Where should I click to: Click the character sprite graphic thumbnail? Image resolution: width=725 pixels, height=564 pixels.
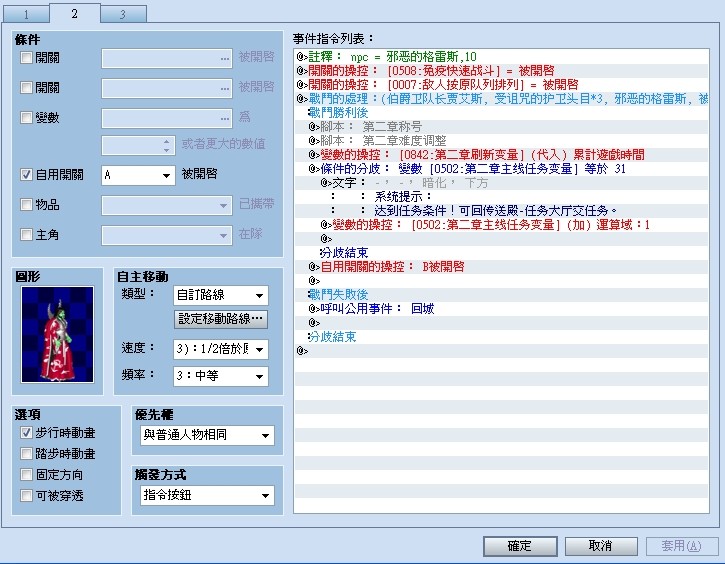[x=57, y=334]
